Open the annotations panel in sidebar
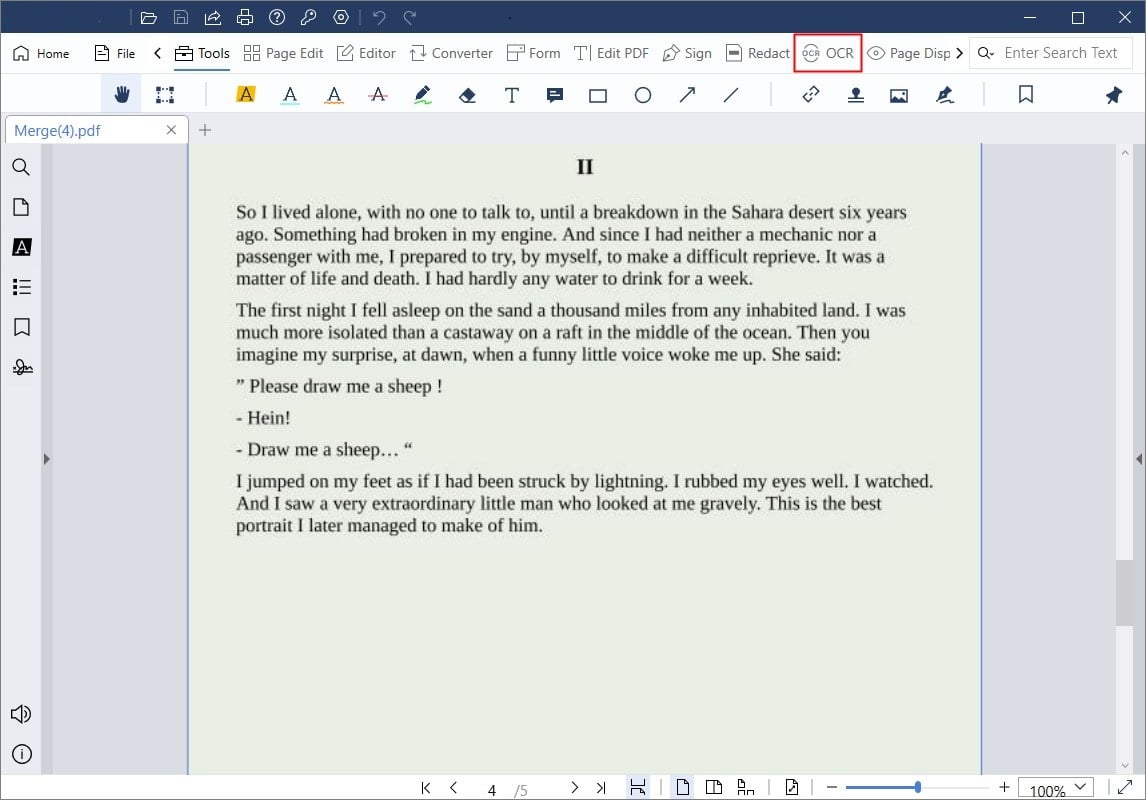The height and width of the screenshot is (800, 1146). (x=21, y=247)
